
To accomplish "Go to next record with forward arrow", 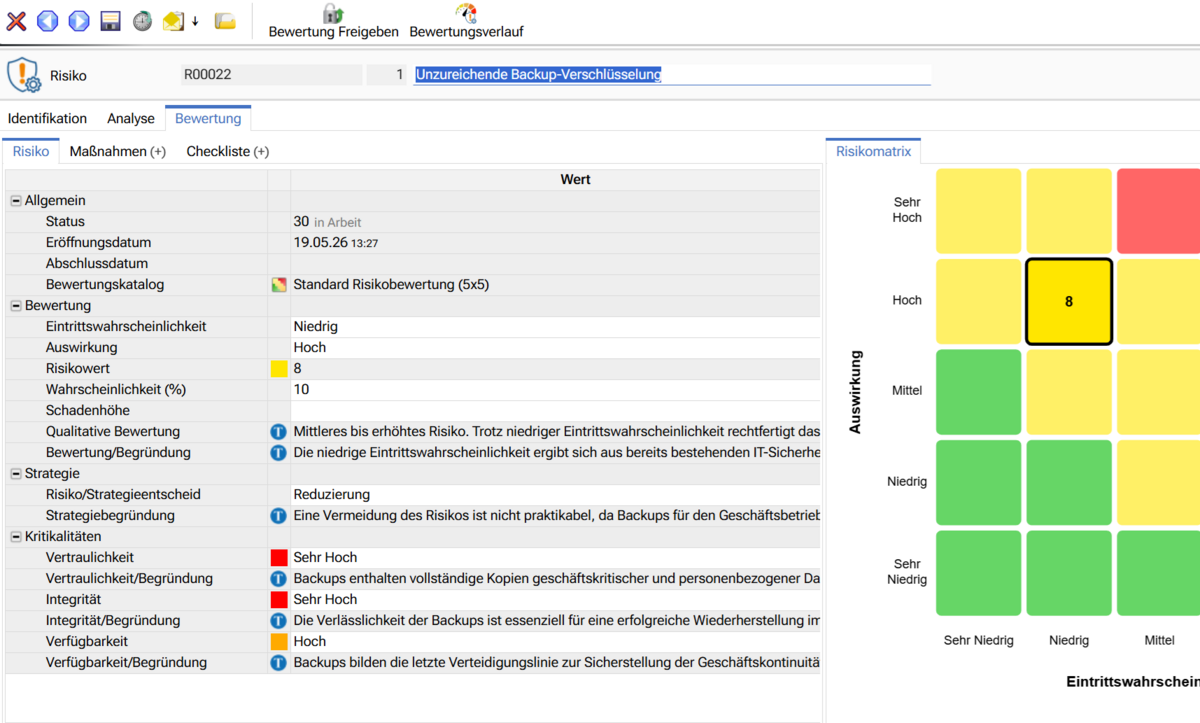I will [79, 21].
